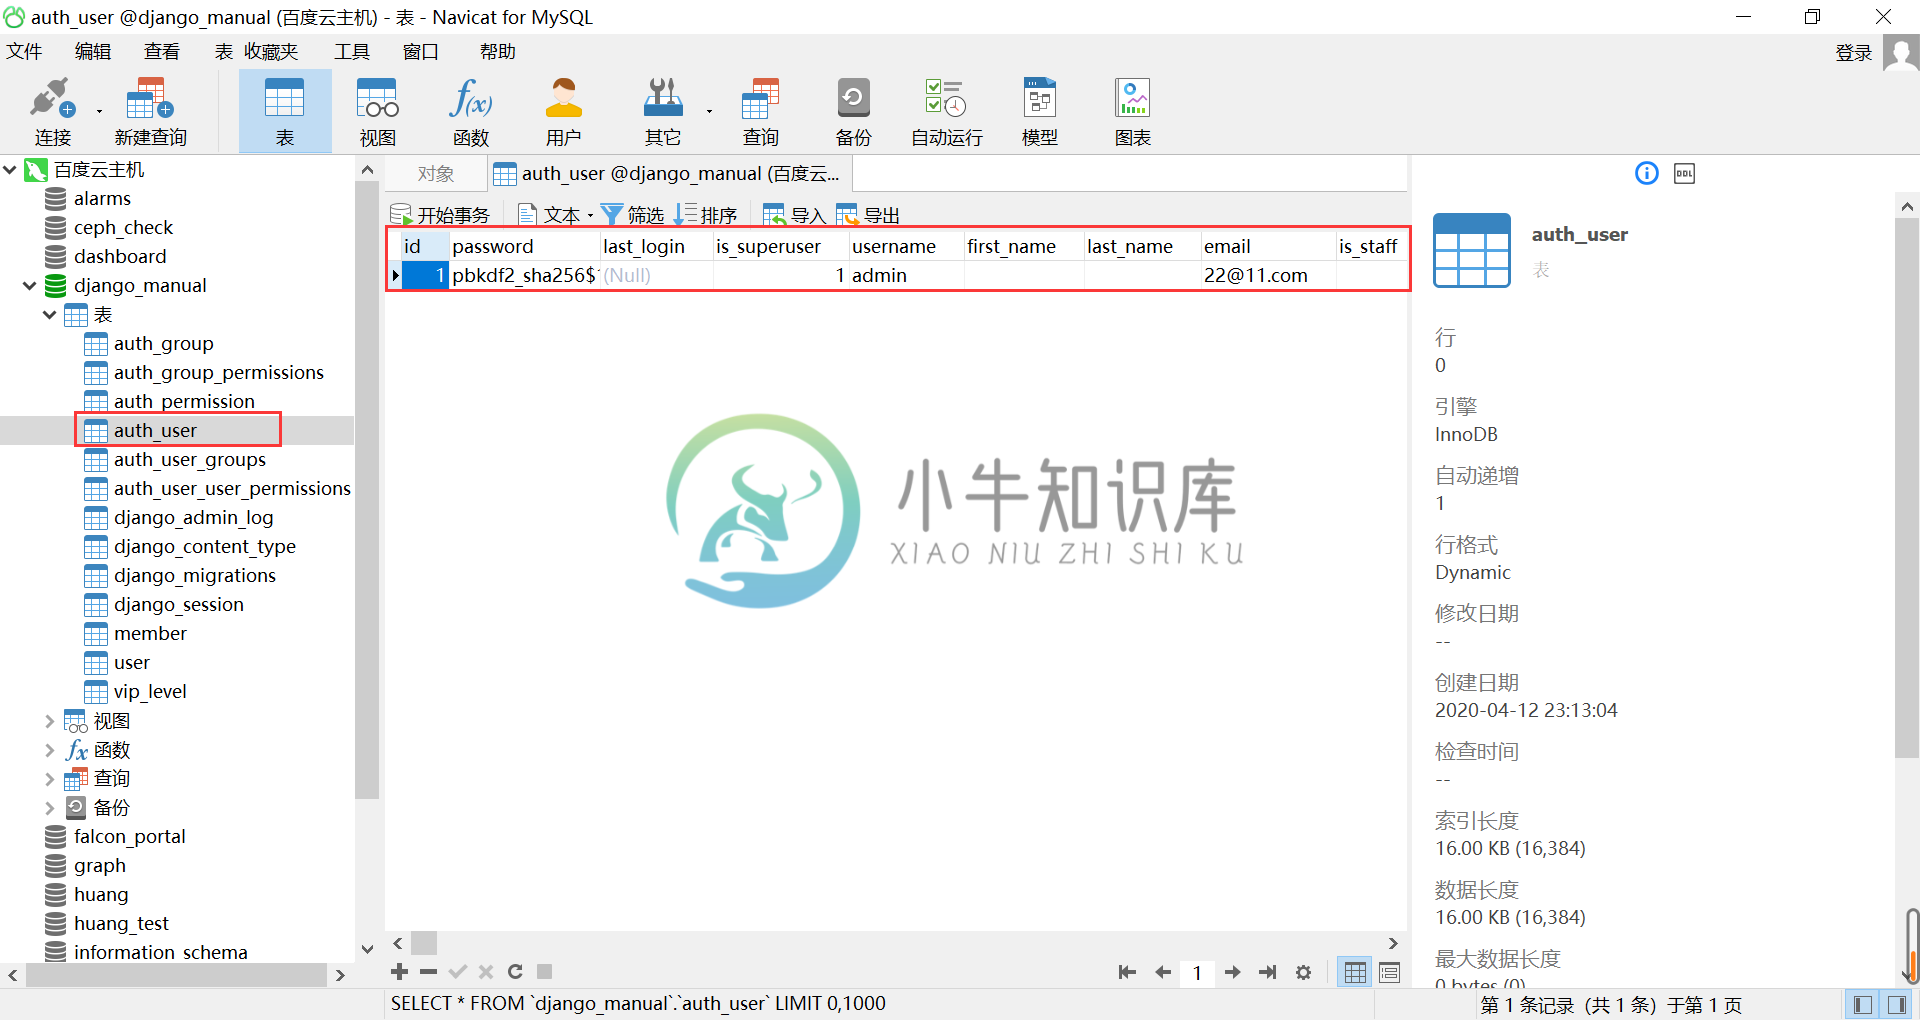Open the 自动运行 automation icon
Viewport: 1920px width, 1020px height.
click(946, 110)
